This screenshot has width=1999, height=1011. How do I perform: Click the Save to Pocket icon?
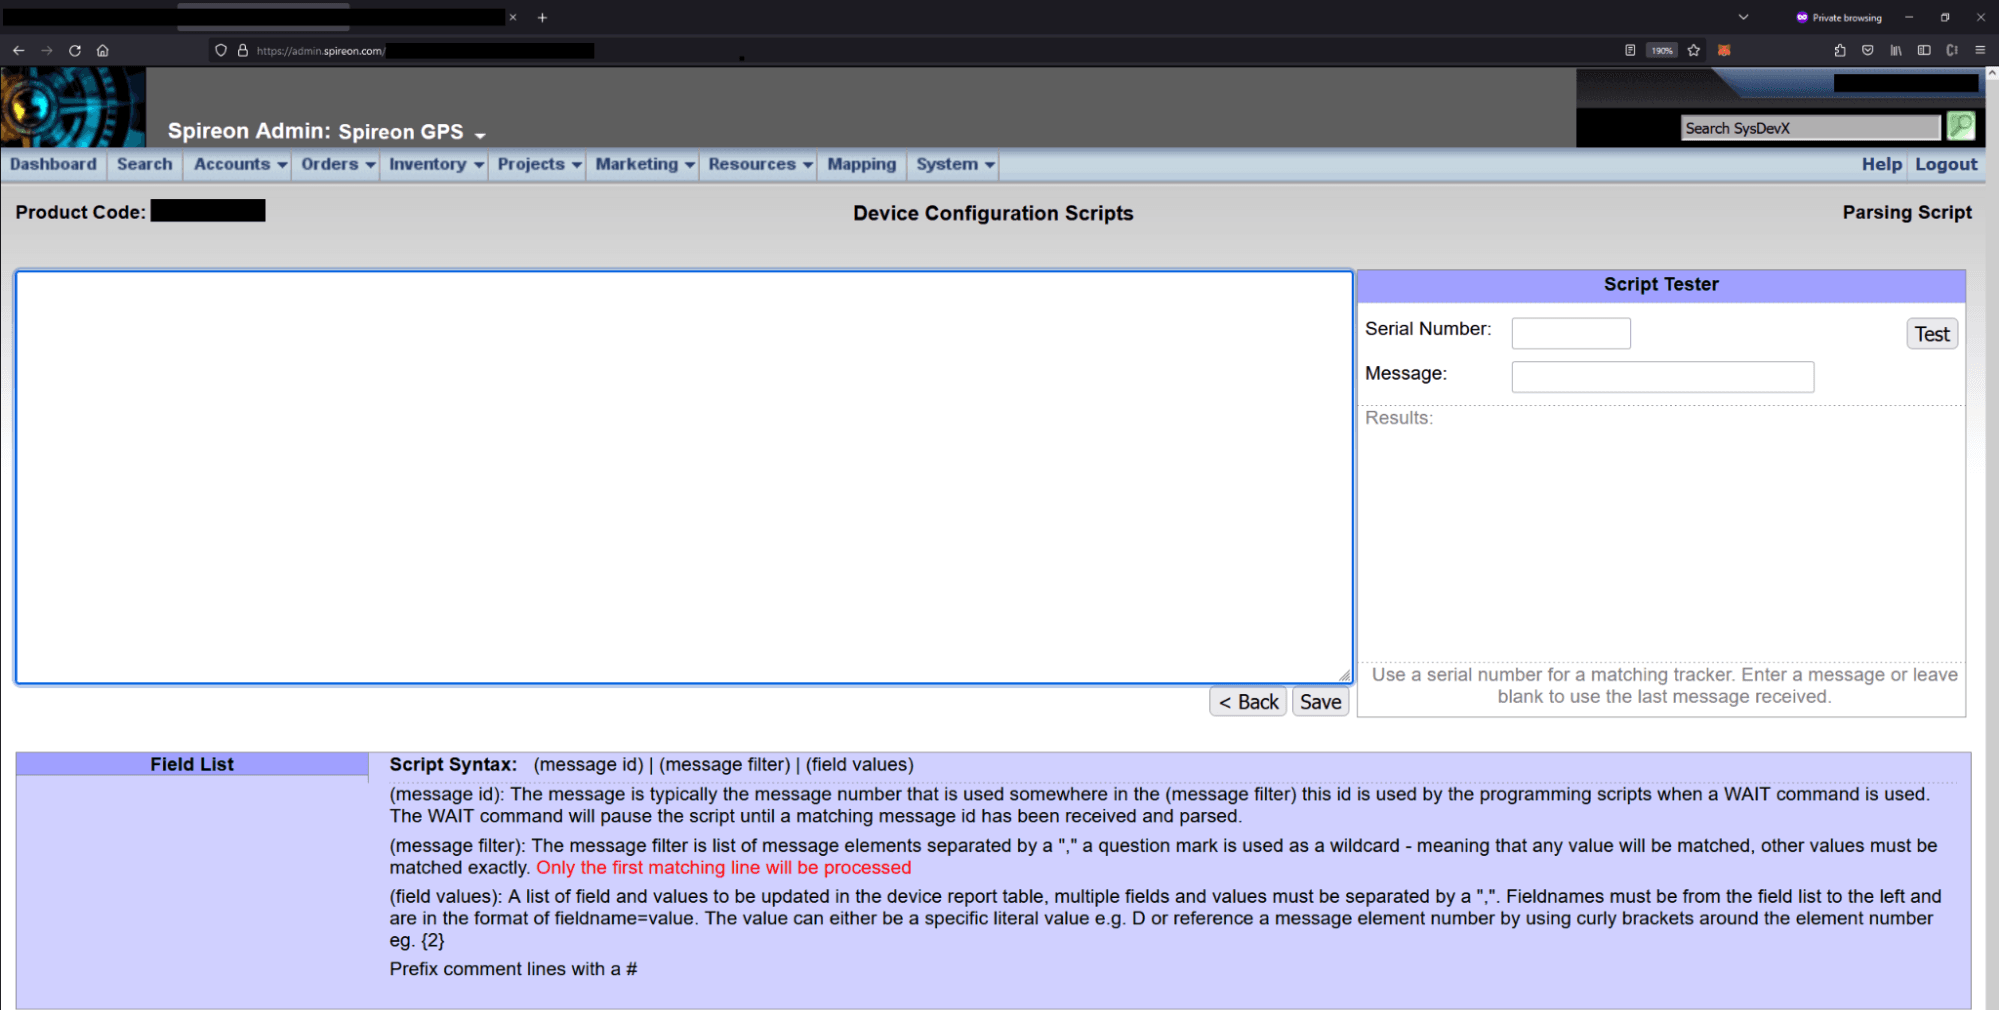coord(1868,50)
